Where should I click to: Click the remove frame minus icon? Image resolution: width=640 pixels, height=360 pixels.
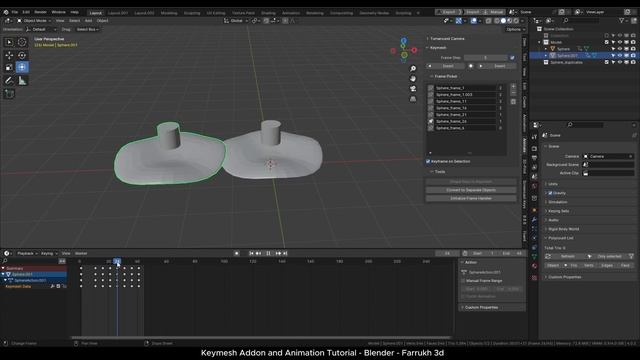pyautogui.click(x=513, y=93)
